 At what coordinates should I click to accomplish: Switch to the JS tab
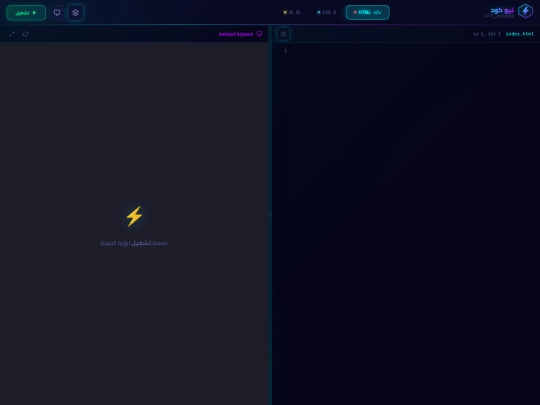pos(292,12)
